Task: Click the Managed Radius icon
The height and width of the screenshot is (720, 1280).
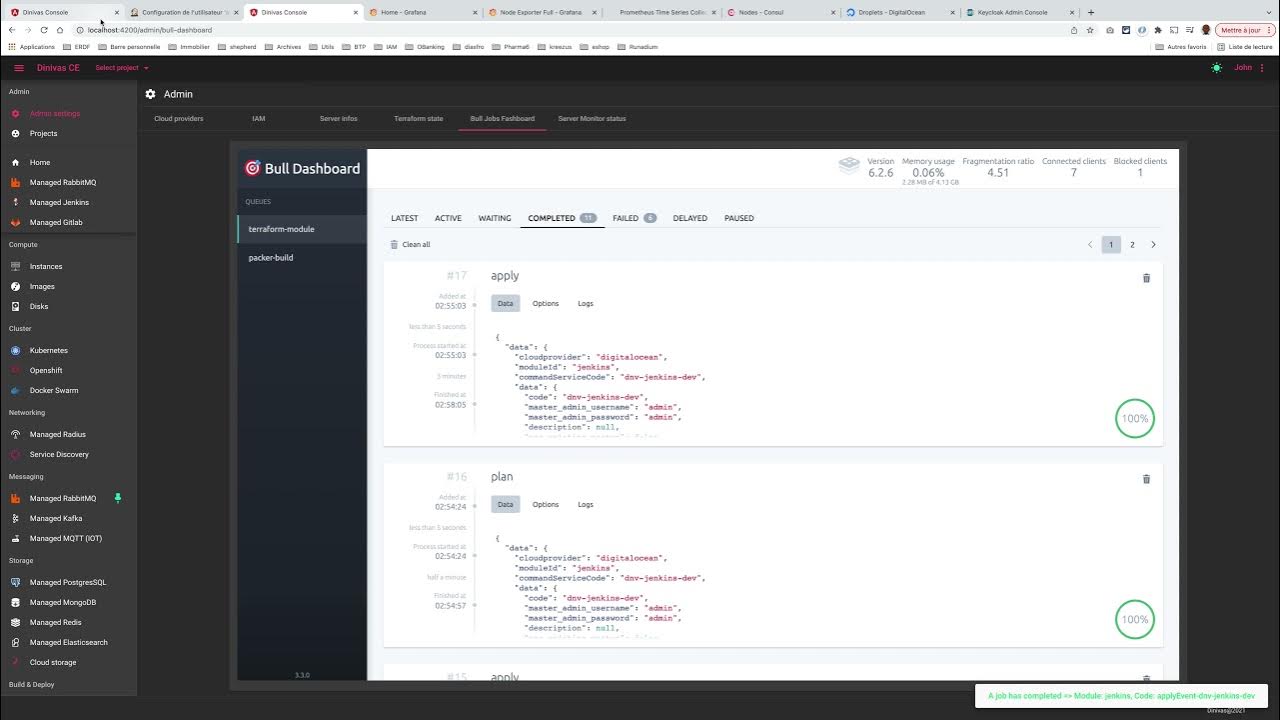Action: pos(16,434)
